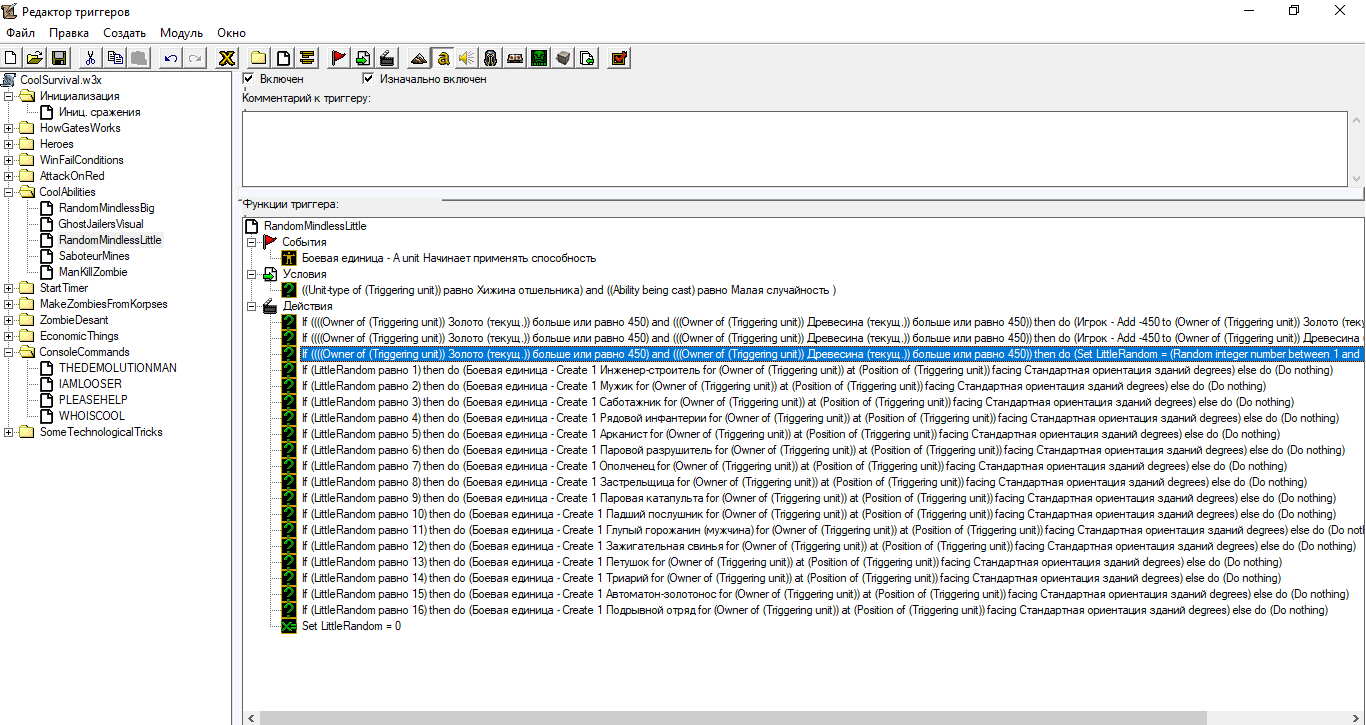1366x725 pixels.
Task: Create a new trigger category folder
Action: pos(259,58)
